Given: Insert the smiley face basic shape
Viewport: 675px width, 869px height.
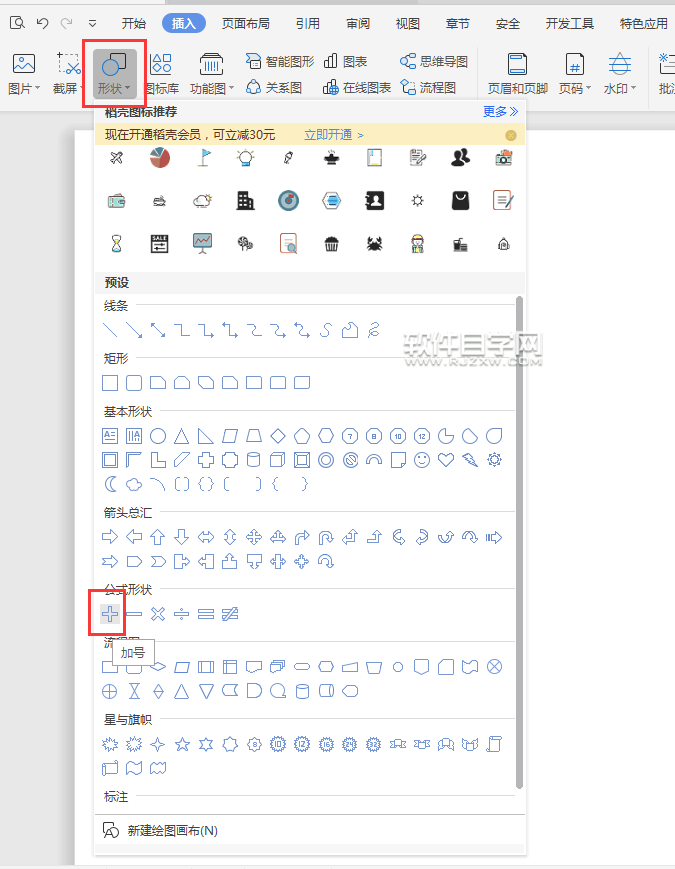Looking at the screenshot, I should pos(422,460).
